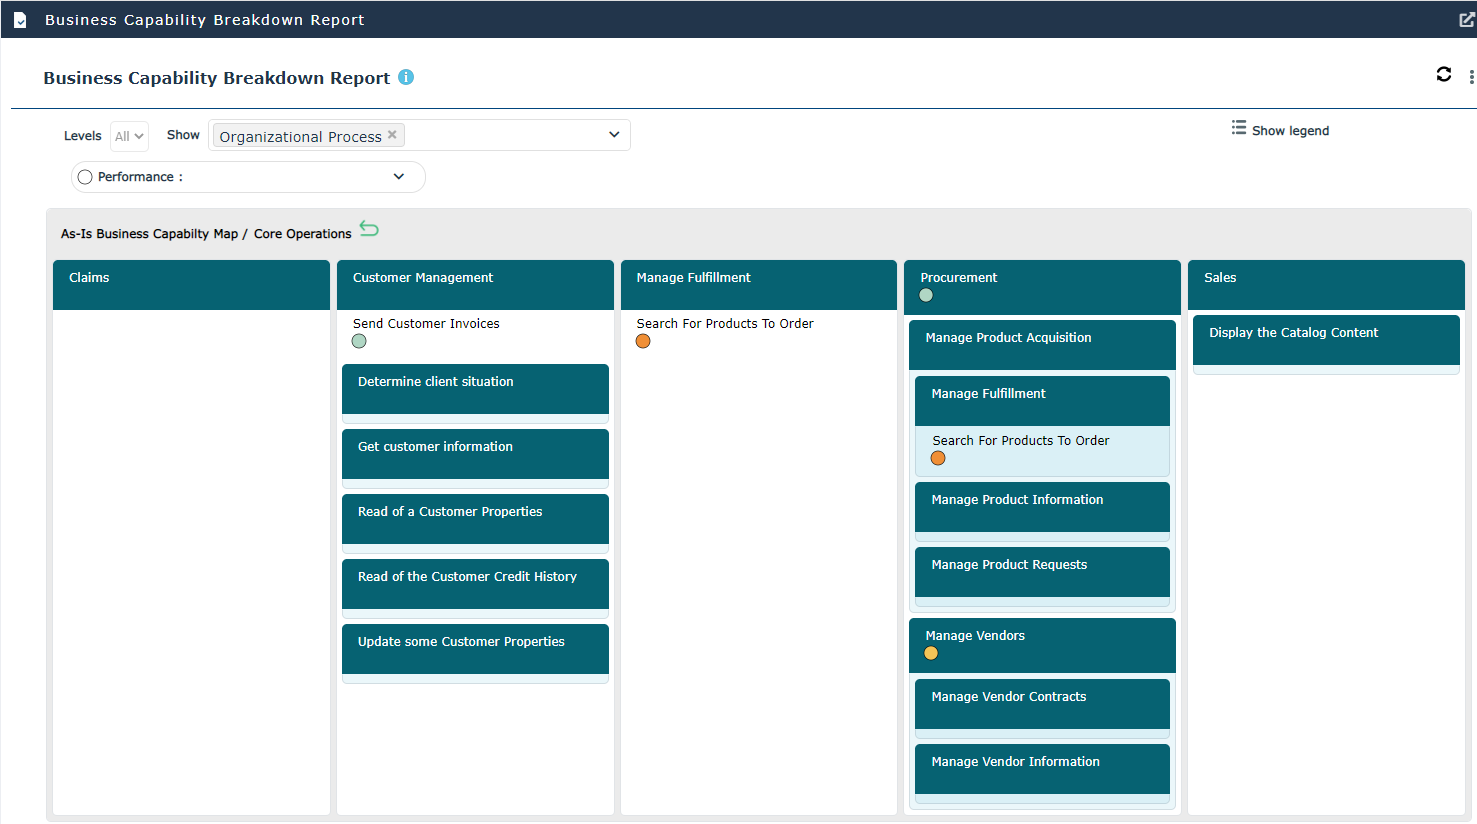Open the three-dot more options menu
The image size is (1477, 824).
pyautogui.click(x=1471, y=77)
